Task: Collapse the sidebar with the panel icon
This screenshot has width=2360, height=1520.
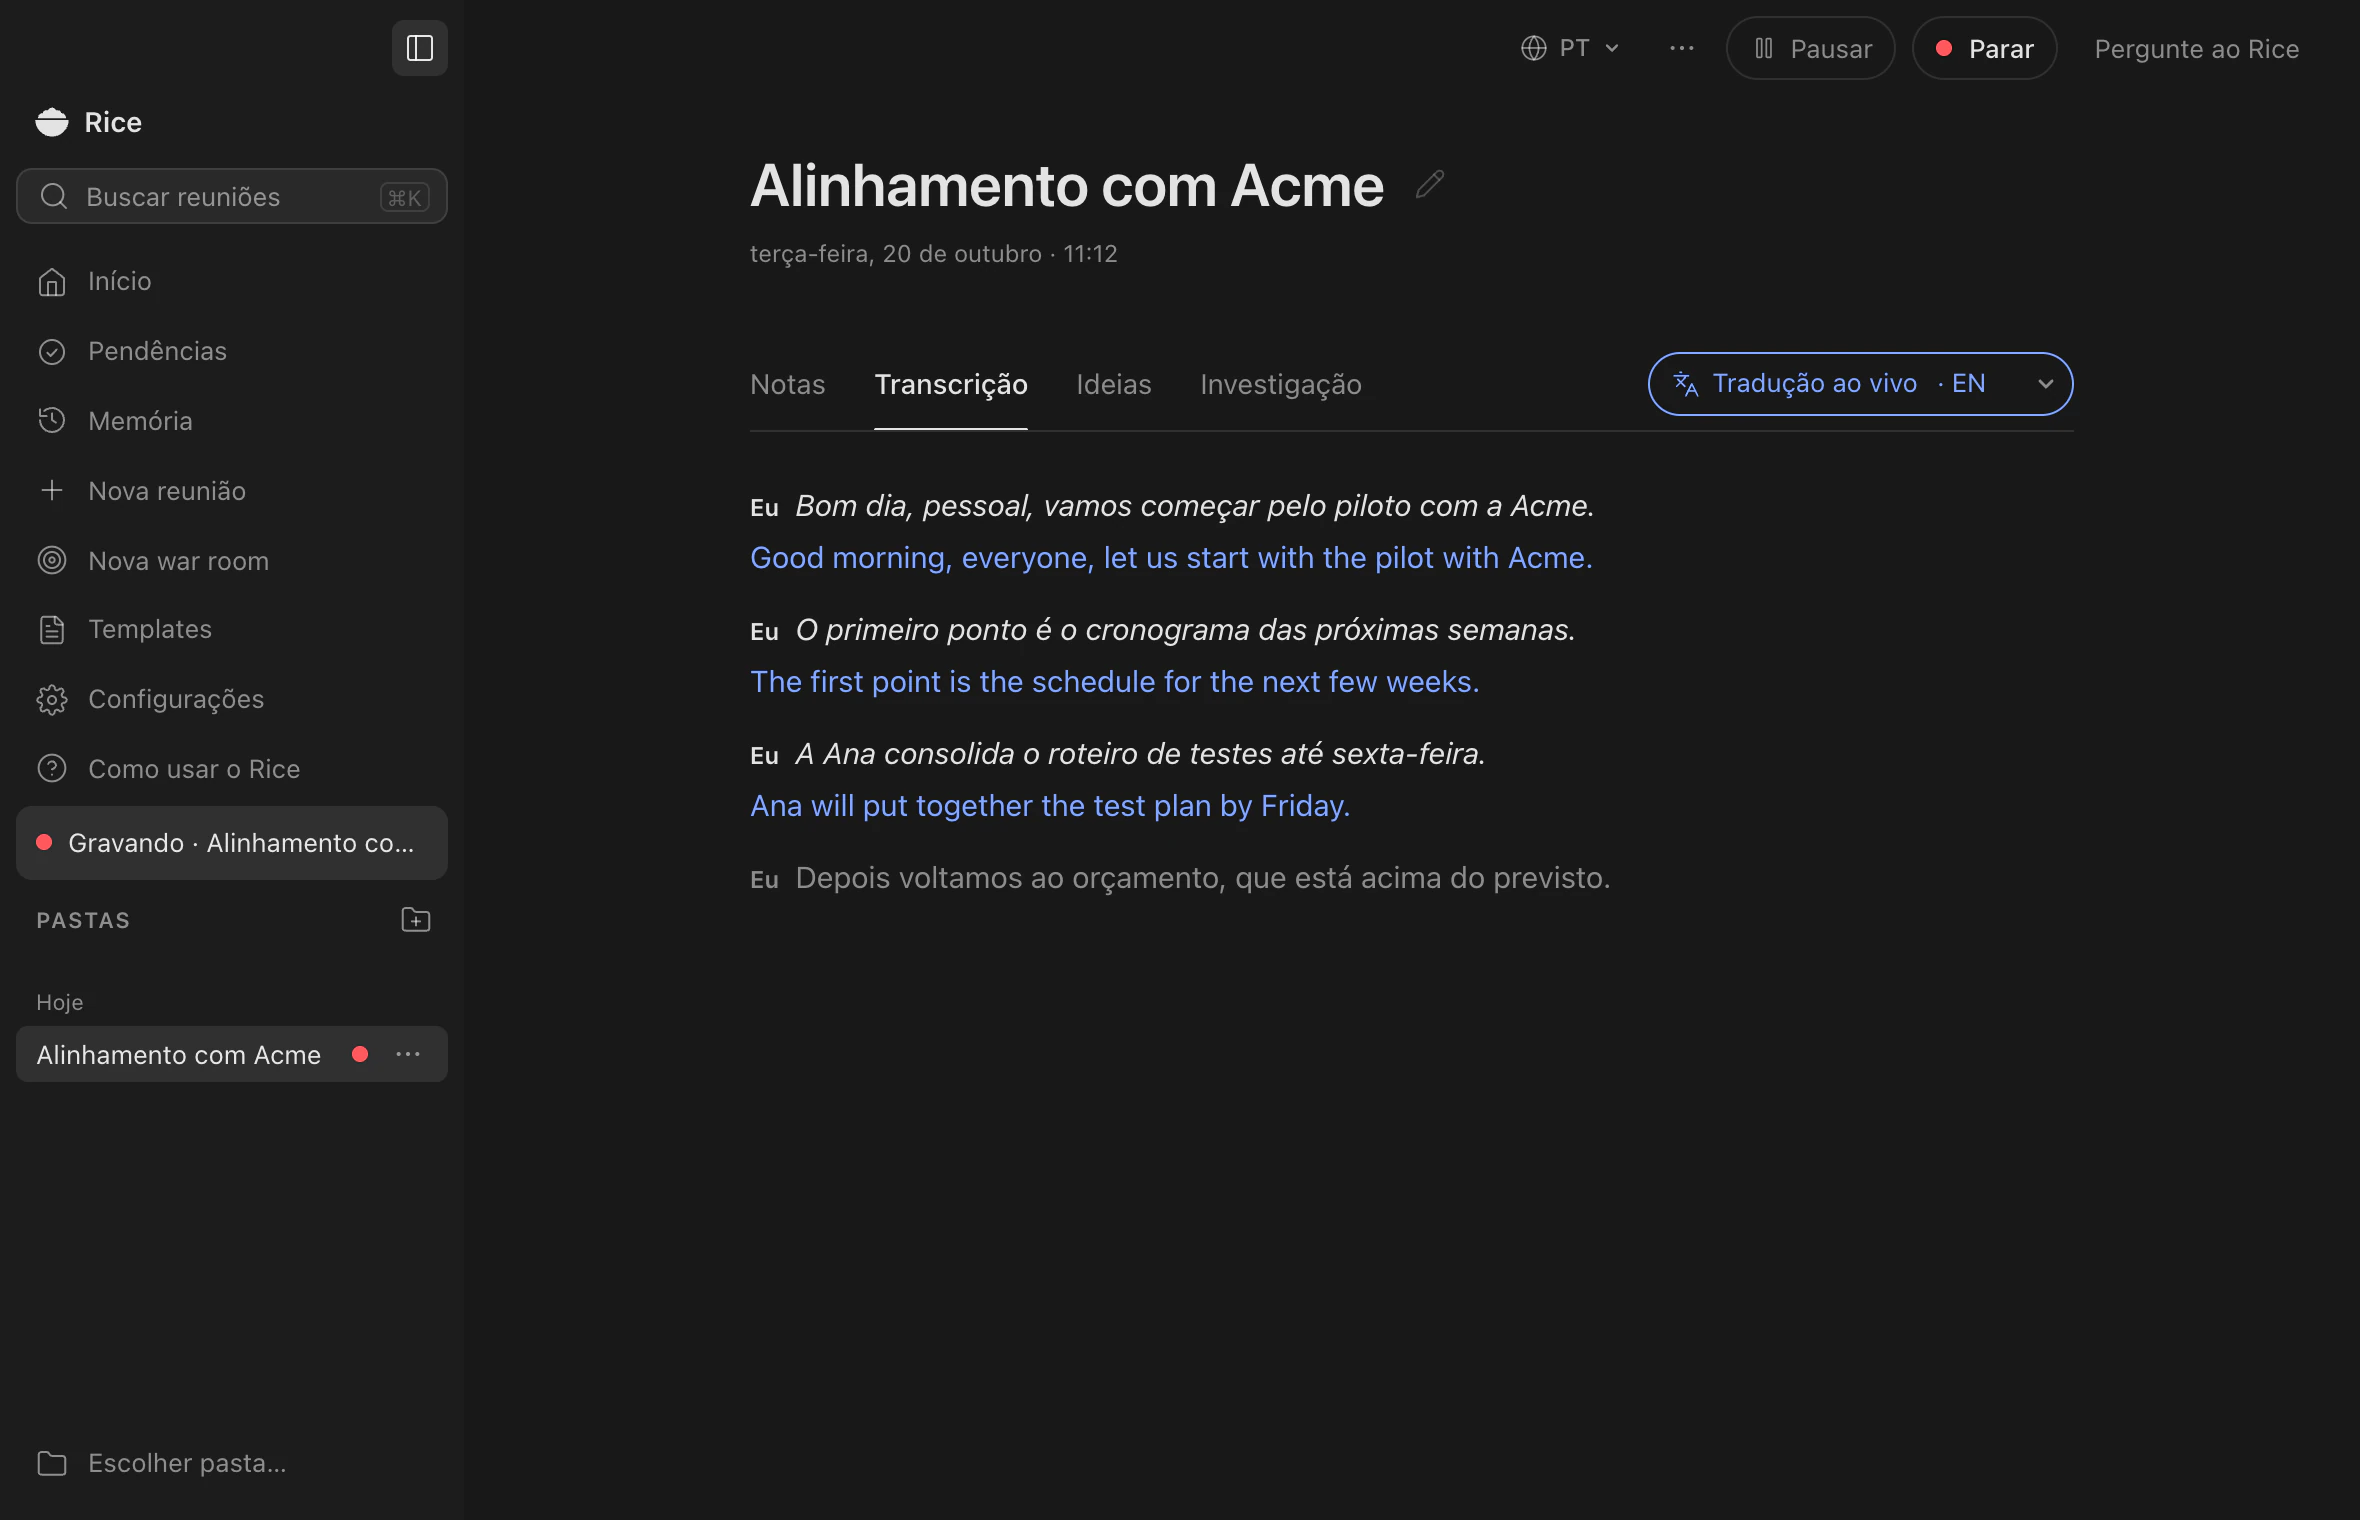Action: click(419, 48)
